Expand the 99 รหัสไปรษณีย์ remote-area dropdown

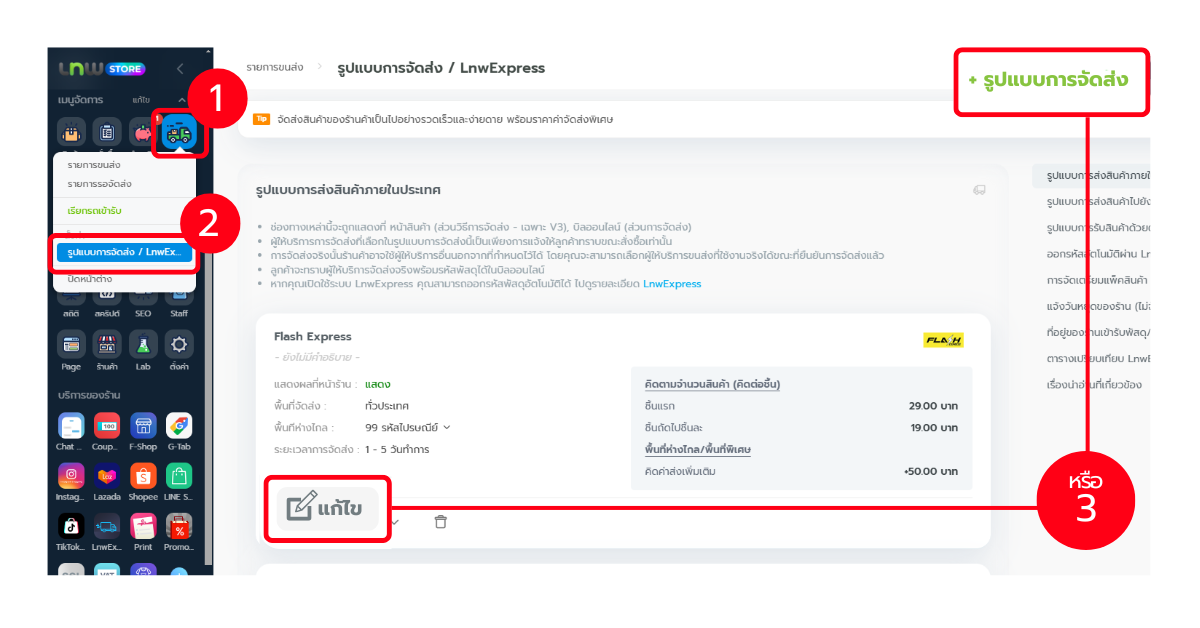446,428
